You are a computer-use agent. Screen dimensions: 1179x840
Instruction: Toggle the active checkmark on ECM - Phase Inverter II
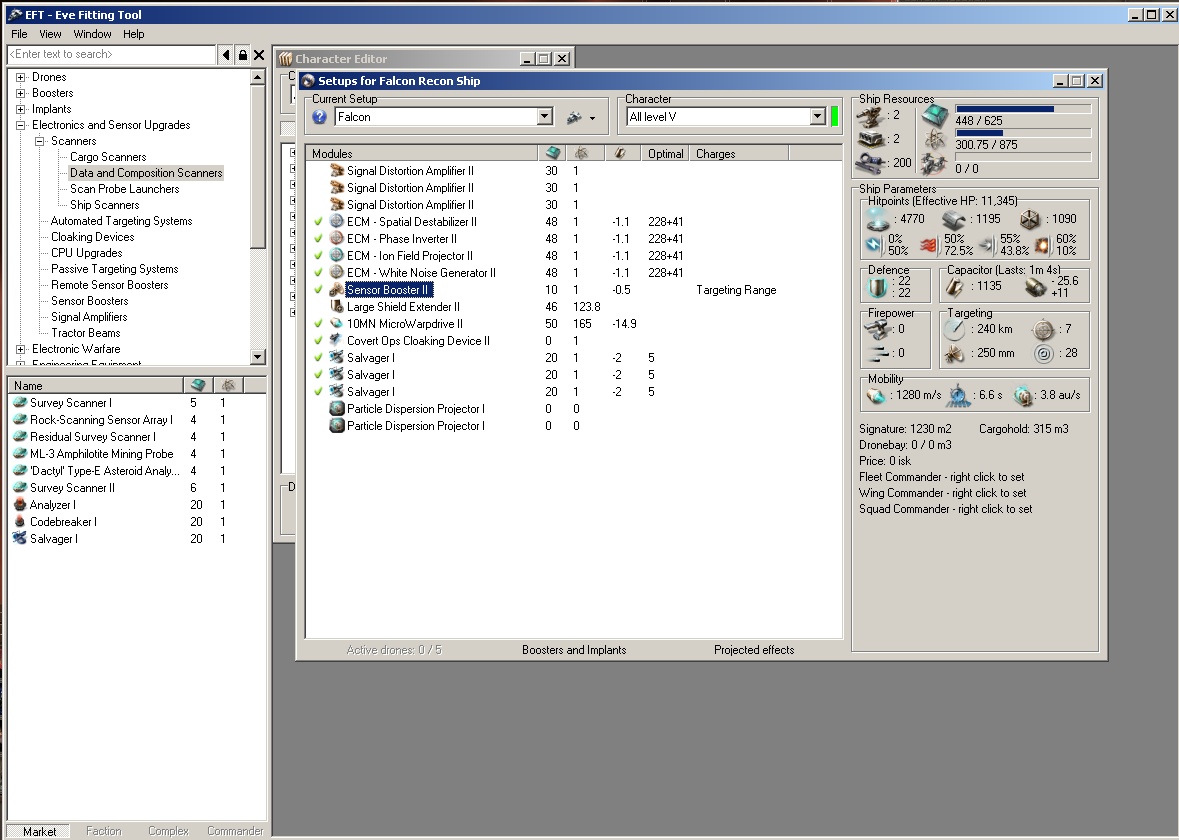pyautogui.click(x=318, y=239)
